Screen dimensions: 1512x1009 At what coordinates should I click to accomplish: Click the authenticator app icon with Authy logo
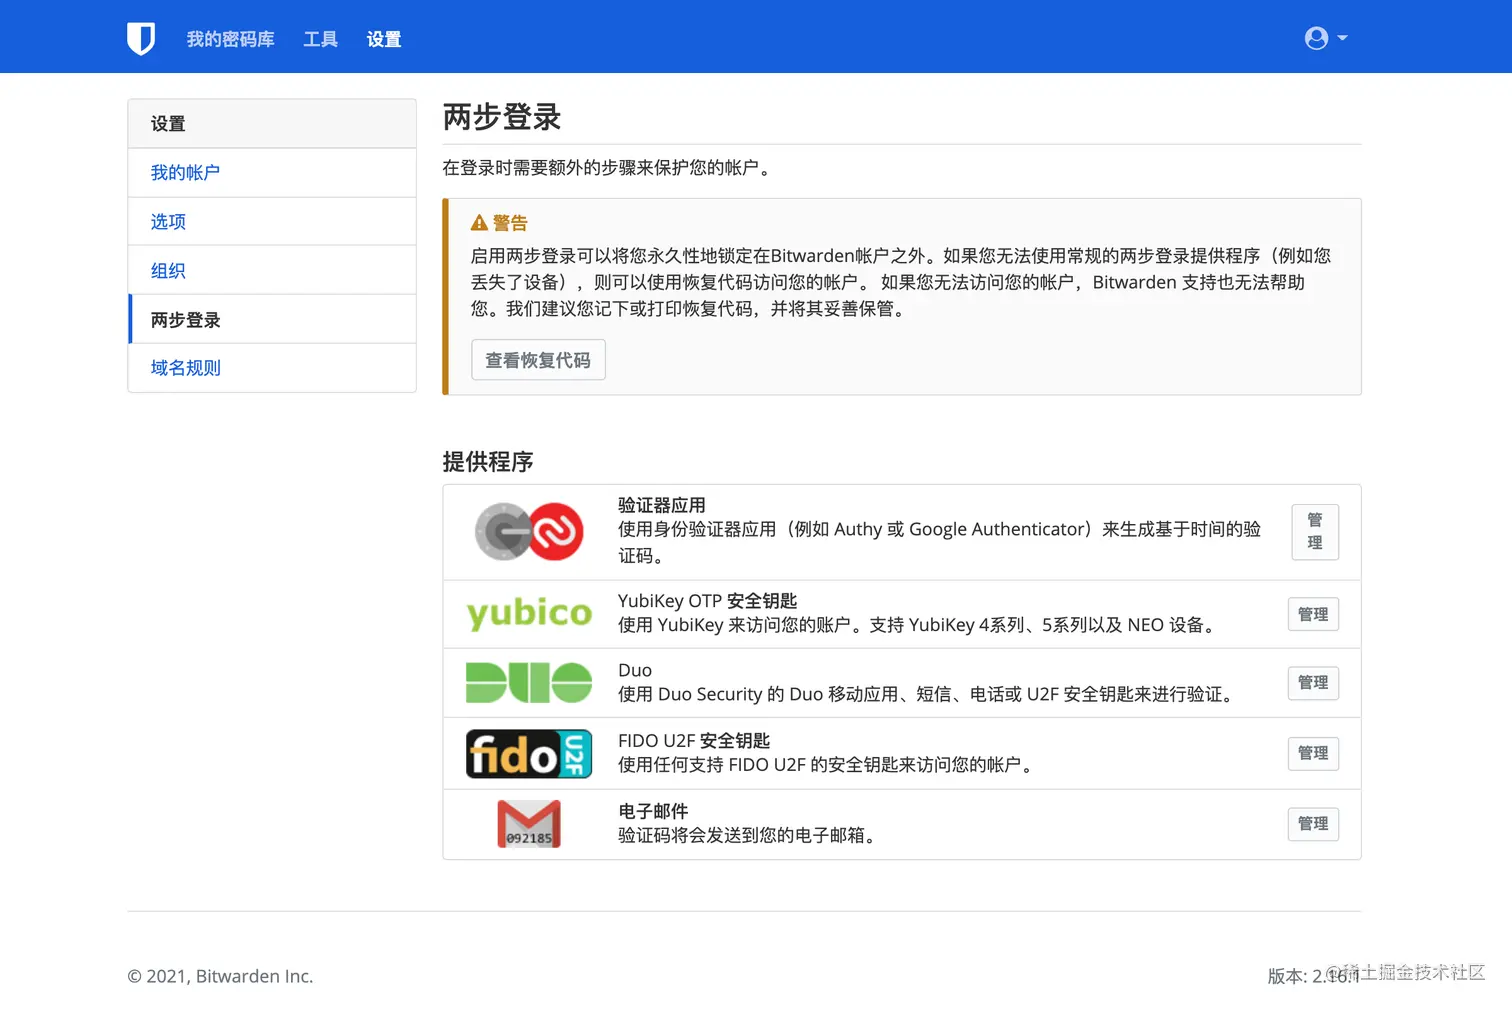click(x=528, y=531)
